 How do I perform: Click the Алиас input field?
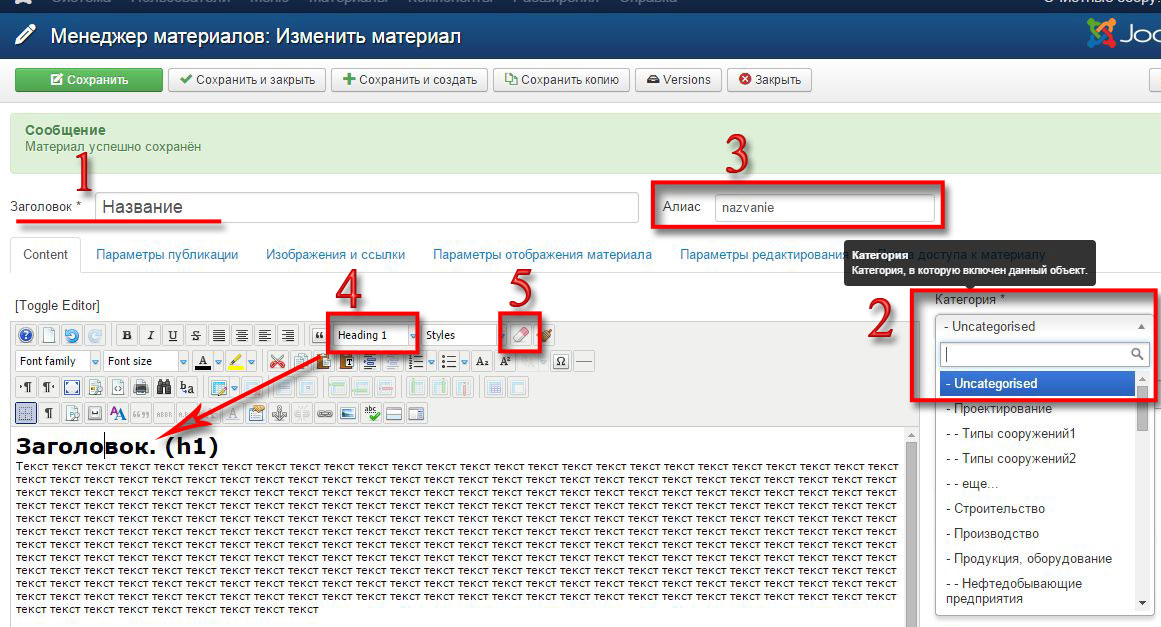coord(824,208)
